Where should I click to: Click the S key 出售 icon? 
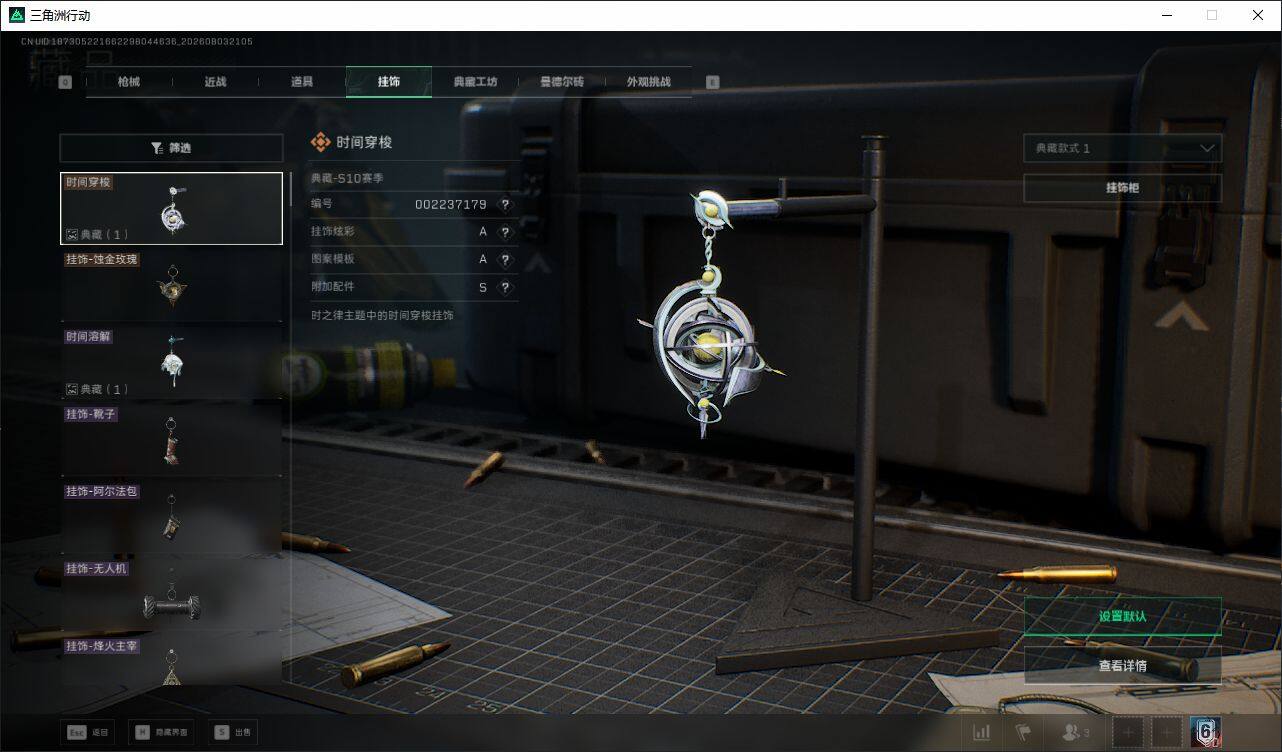pyautogui.click(x=221, y=733)
